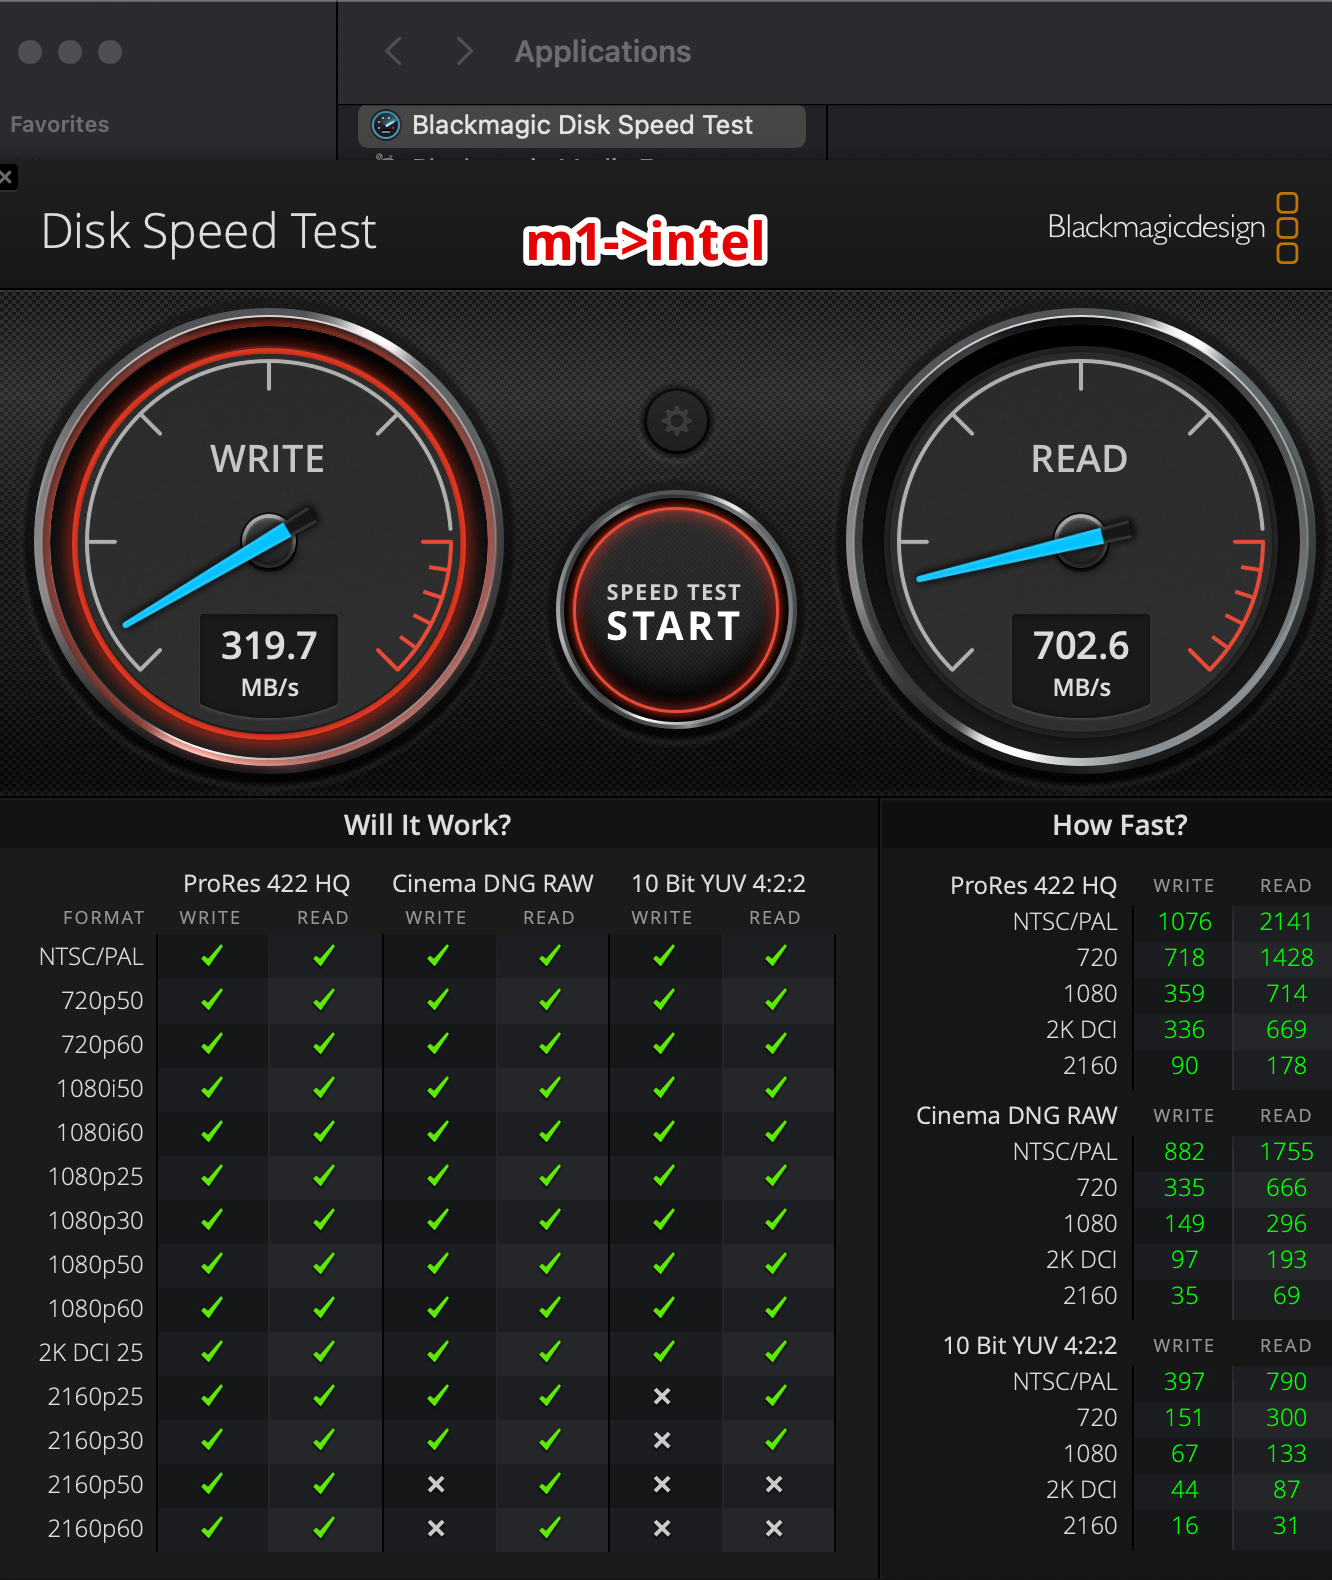This screenshot has height=1580, width=1332.
Task: Click the small X close icon at the top left of the panel
Action: pyautogui.click(x=7, y=178)
